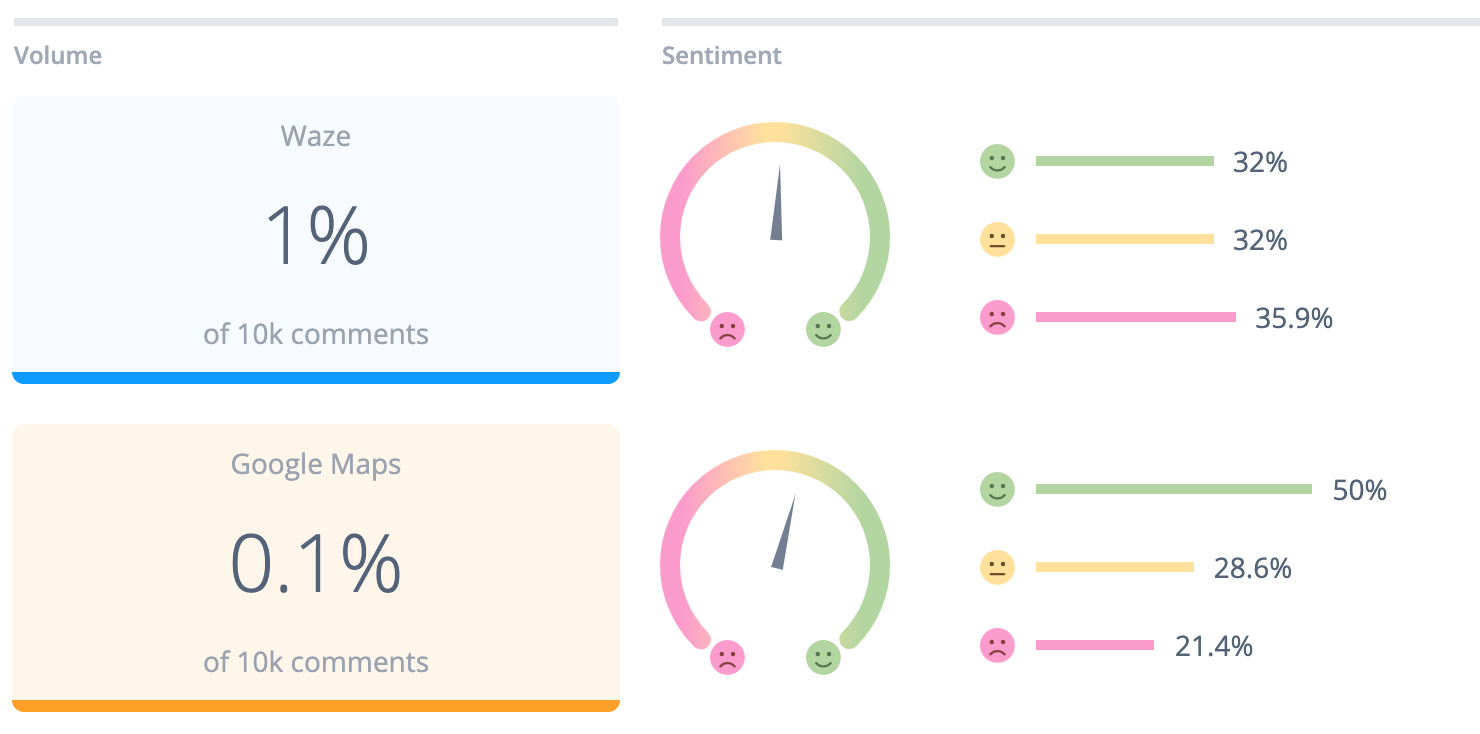Select the yellow neutral face icon in Waze row

997,240
